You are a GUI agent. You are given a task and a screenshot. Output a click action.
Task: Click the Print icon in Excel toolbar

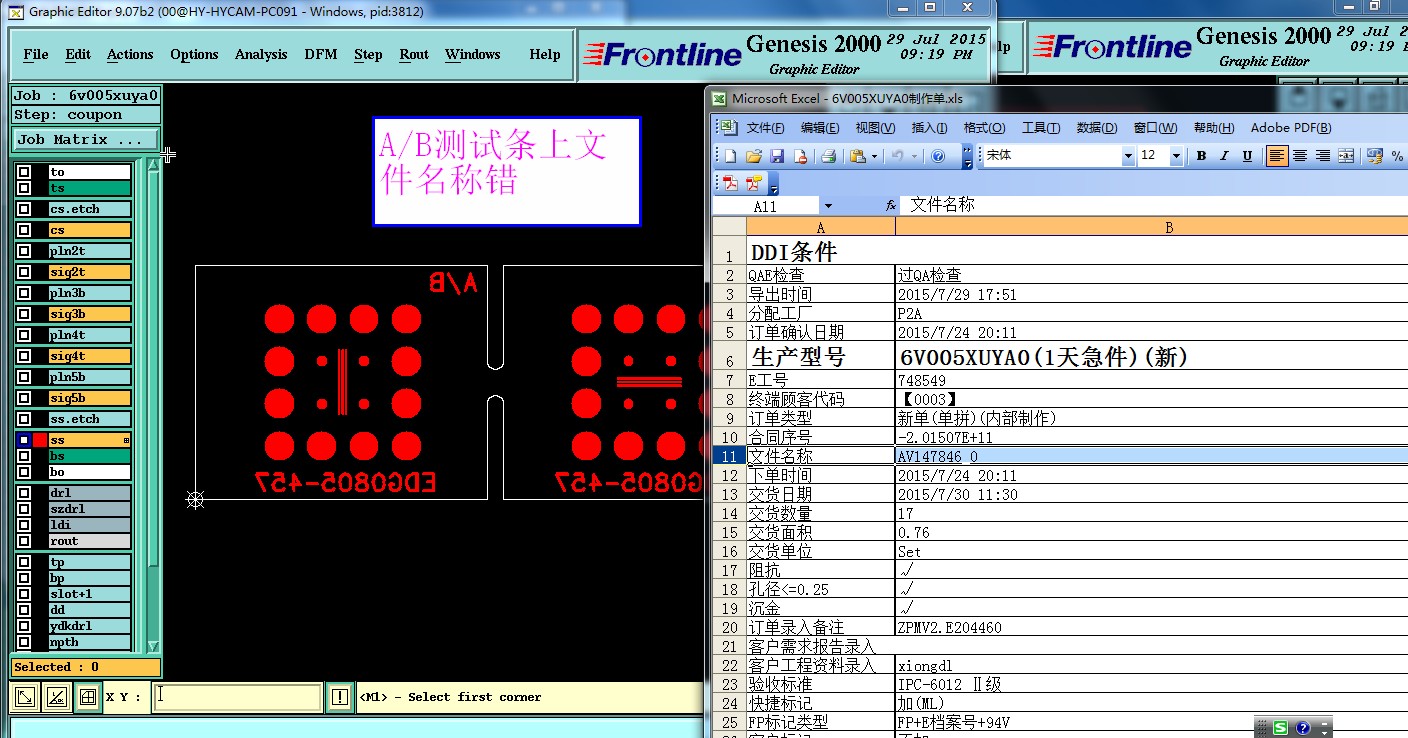click(x=828, y=156)
